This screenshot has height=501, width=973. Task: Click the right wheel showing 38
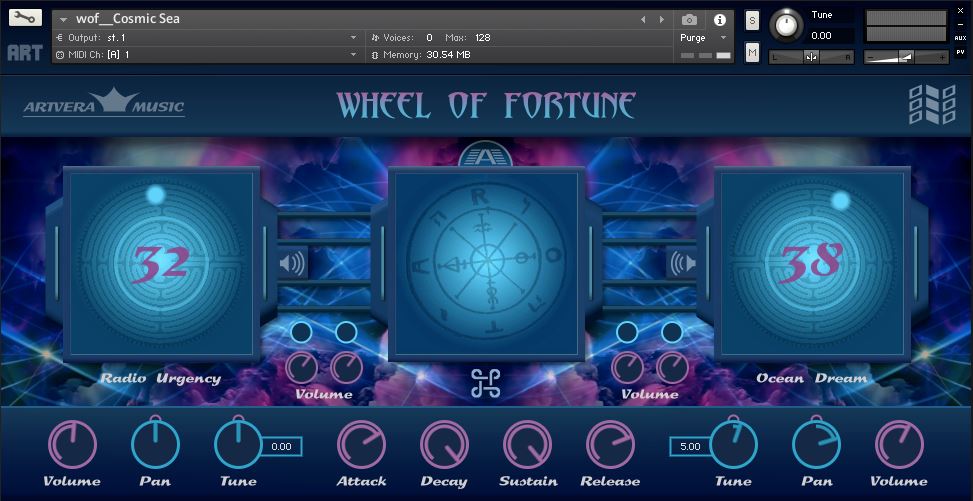[812, 264]
